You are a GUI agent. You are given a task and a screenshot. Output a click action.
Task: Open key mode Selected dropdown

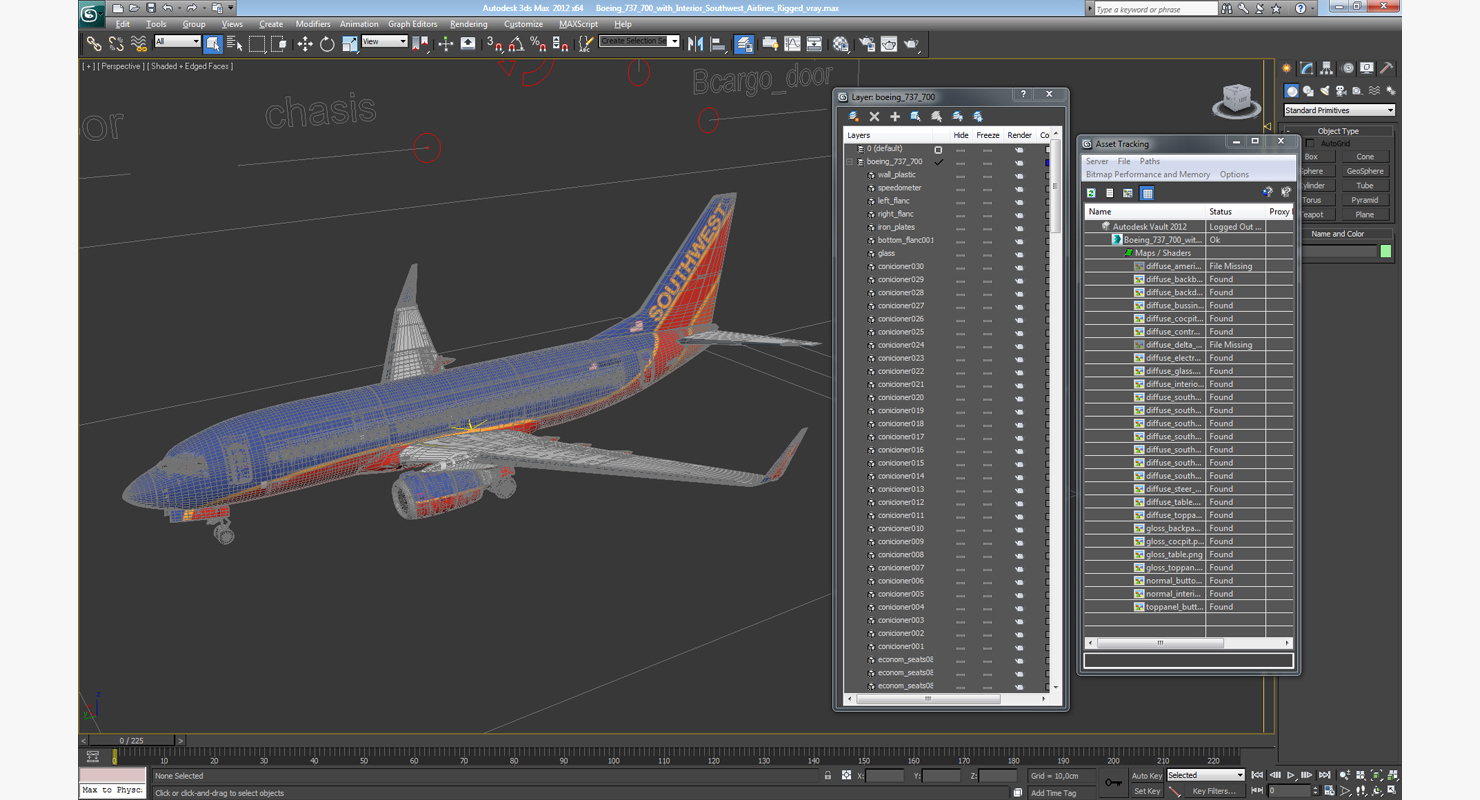pos(1206,776)
